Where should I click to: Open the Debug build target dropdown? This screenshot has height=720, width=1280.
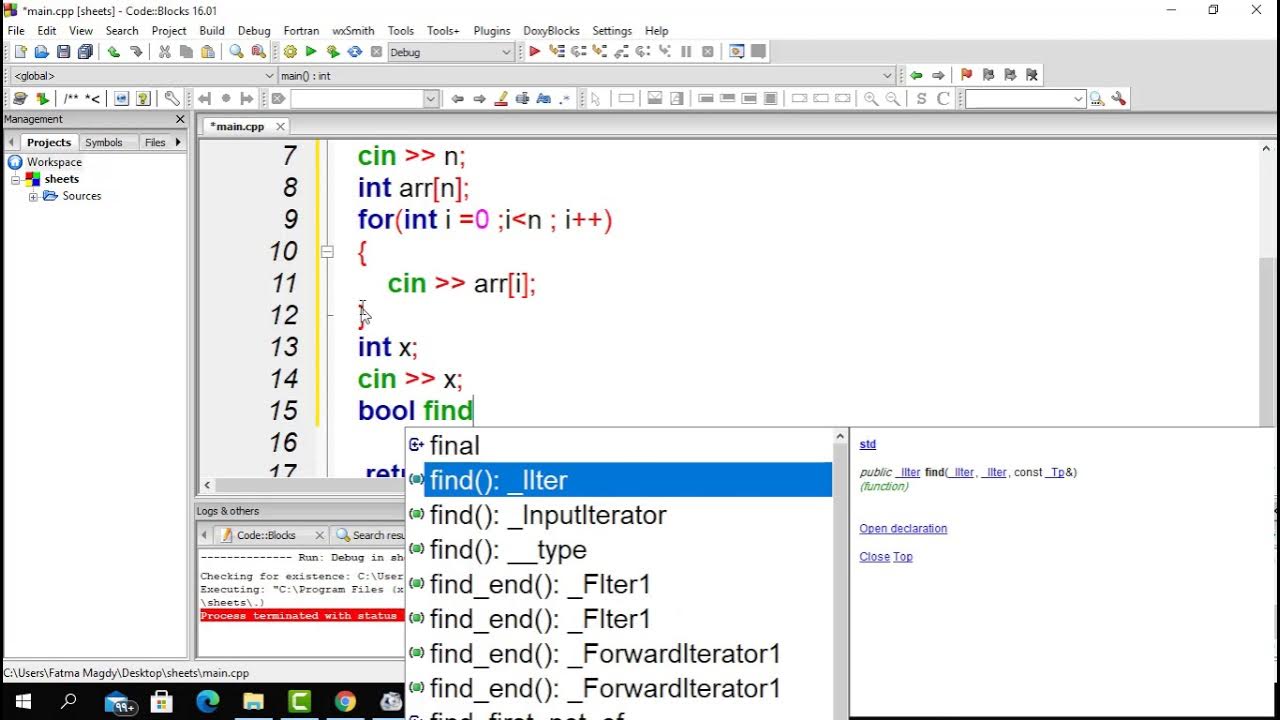[x=506, y=52]
